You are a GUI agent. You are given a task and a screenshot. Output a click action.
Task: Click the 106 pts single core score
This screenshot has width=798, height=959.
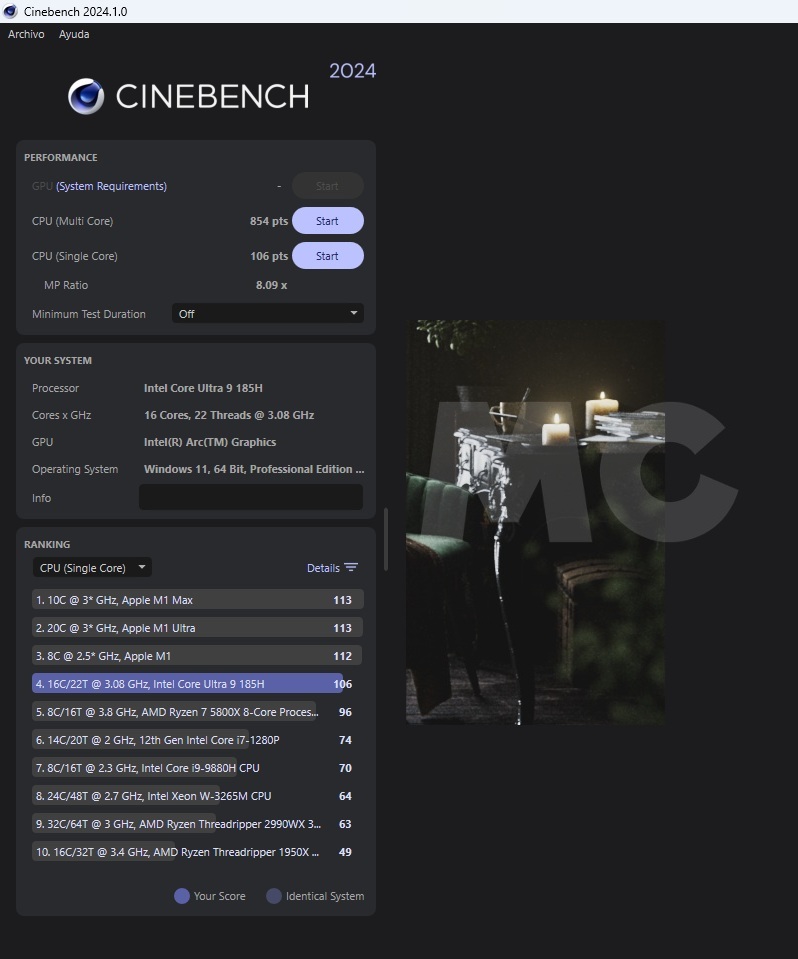tap(268, 256)
